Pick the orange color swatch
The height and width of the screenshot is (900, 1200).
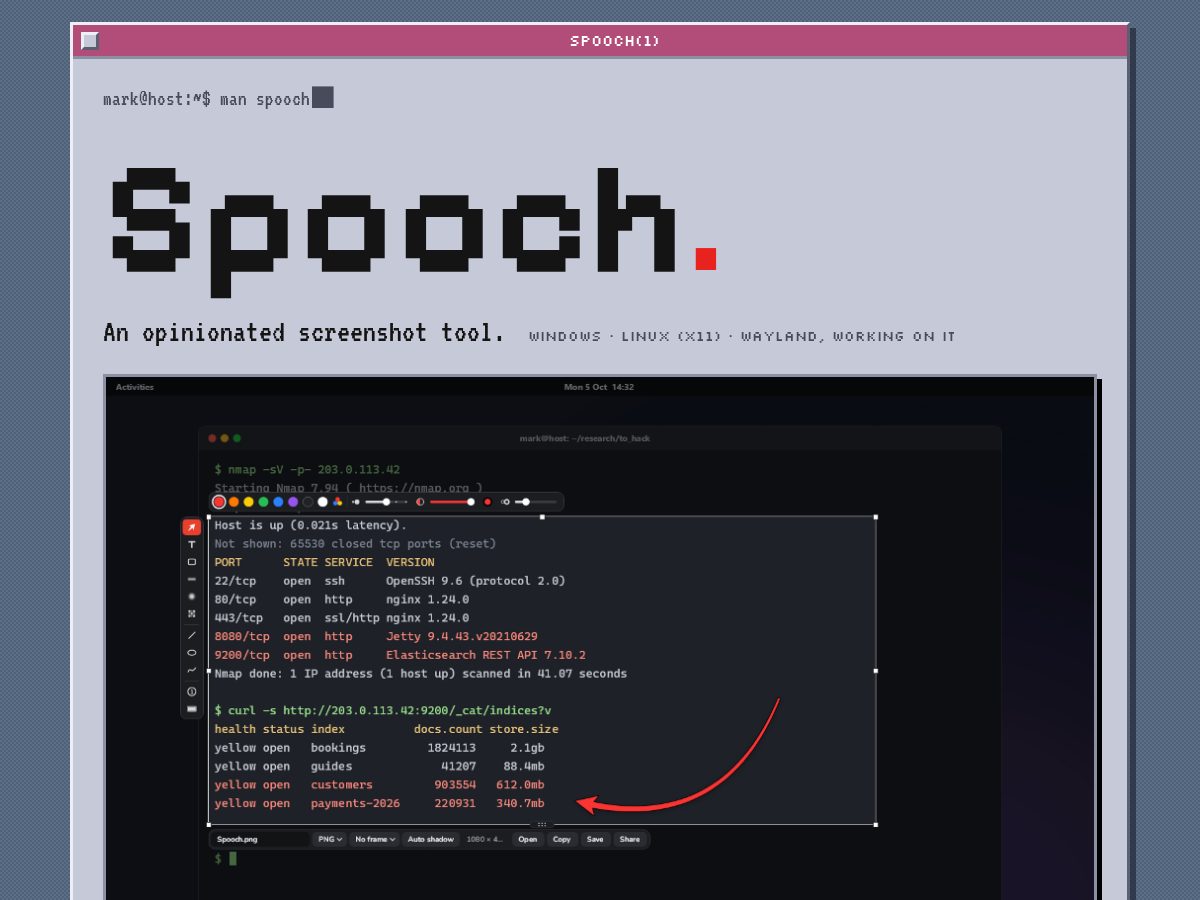click(x=234, y=502)
